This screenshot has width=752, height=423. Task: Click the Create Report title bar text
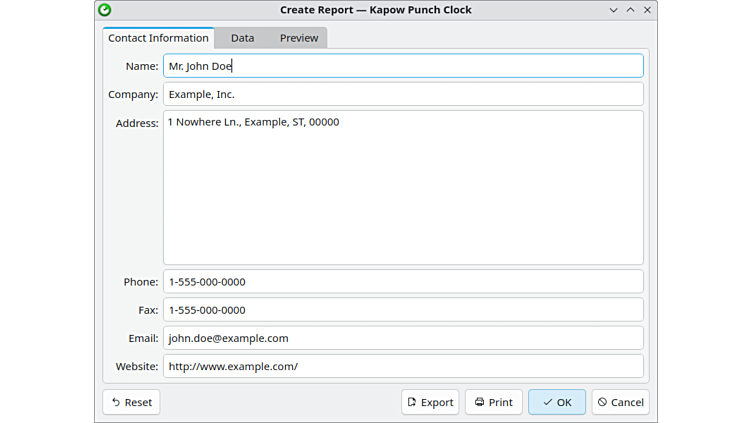pyautogui.click(x=375, y=10)
